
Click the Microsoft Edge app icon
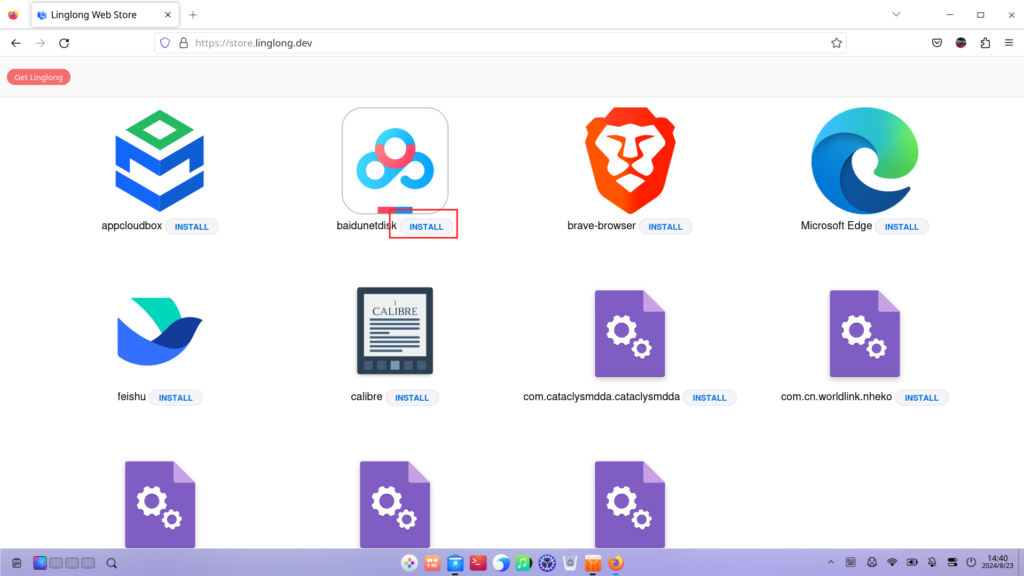coord(864,160)
